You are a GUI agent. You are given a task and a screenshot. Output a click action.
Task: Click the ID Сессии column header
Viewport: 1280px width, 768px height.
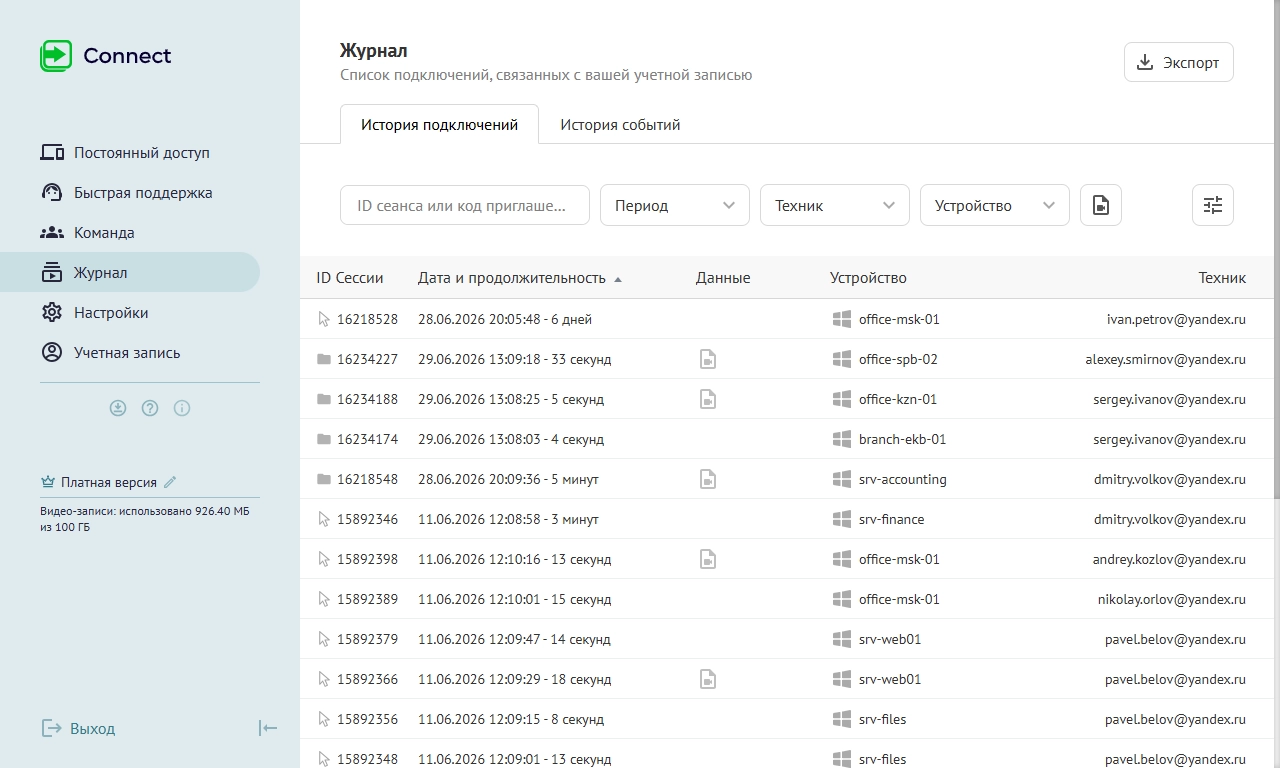tap(350, 278)
